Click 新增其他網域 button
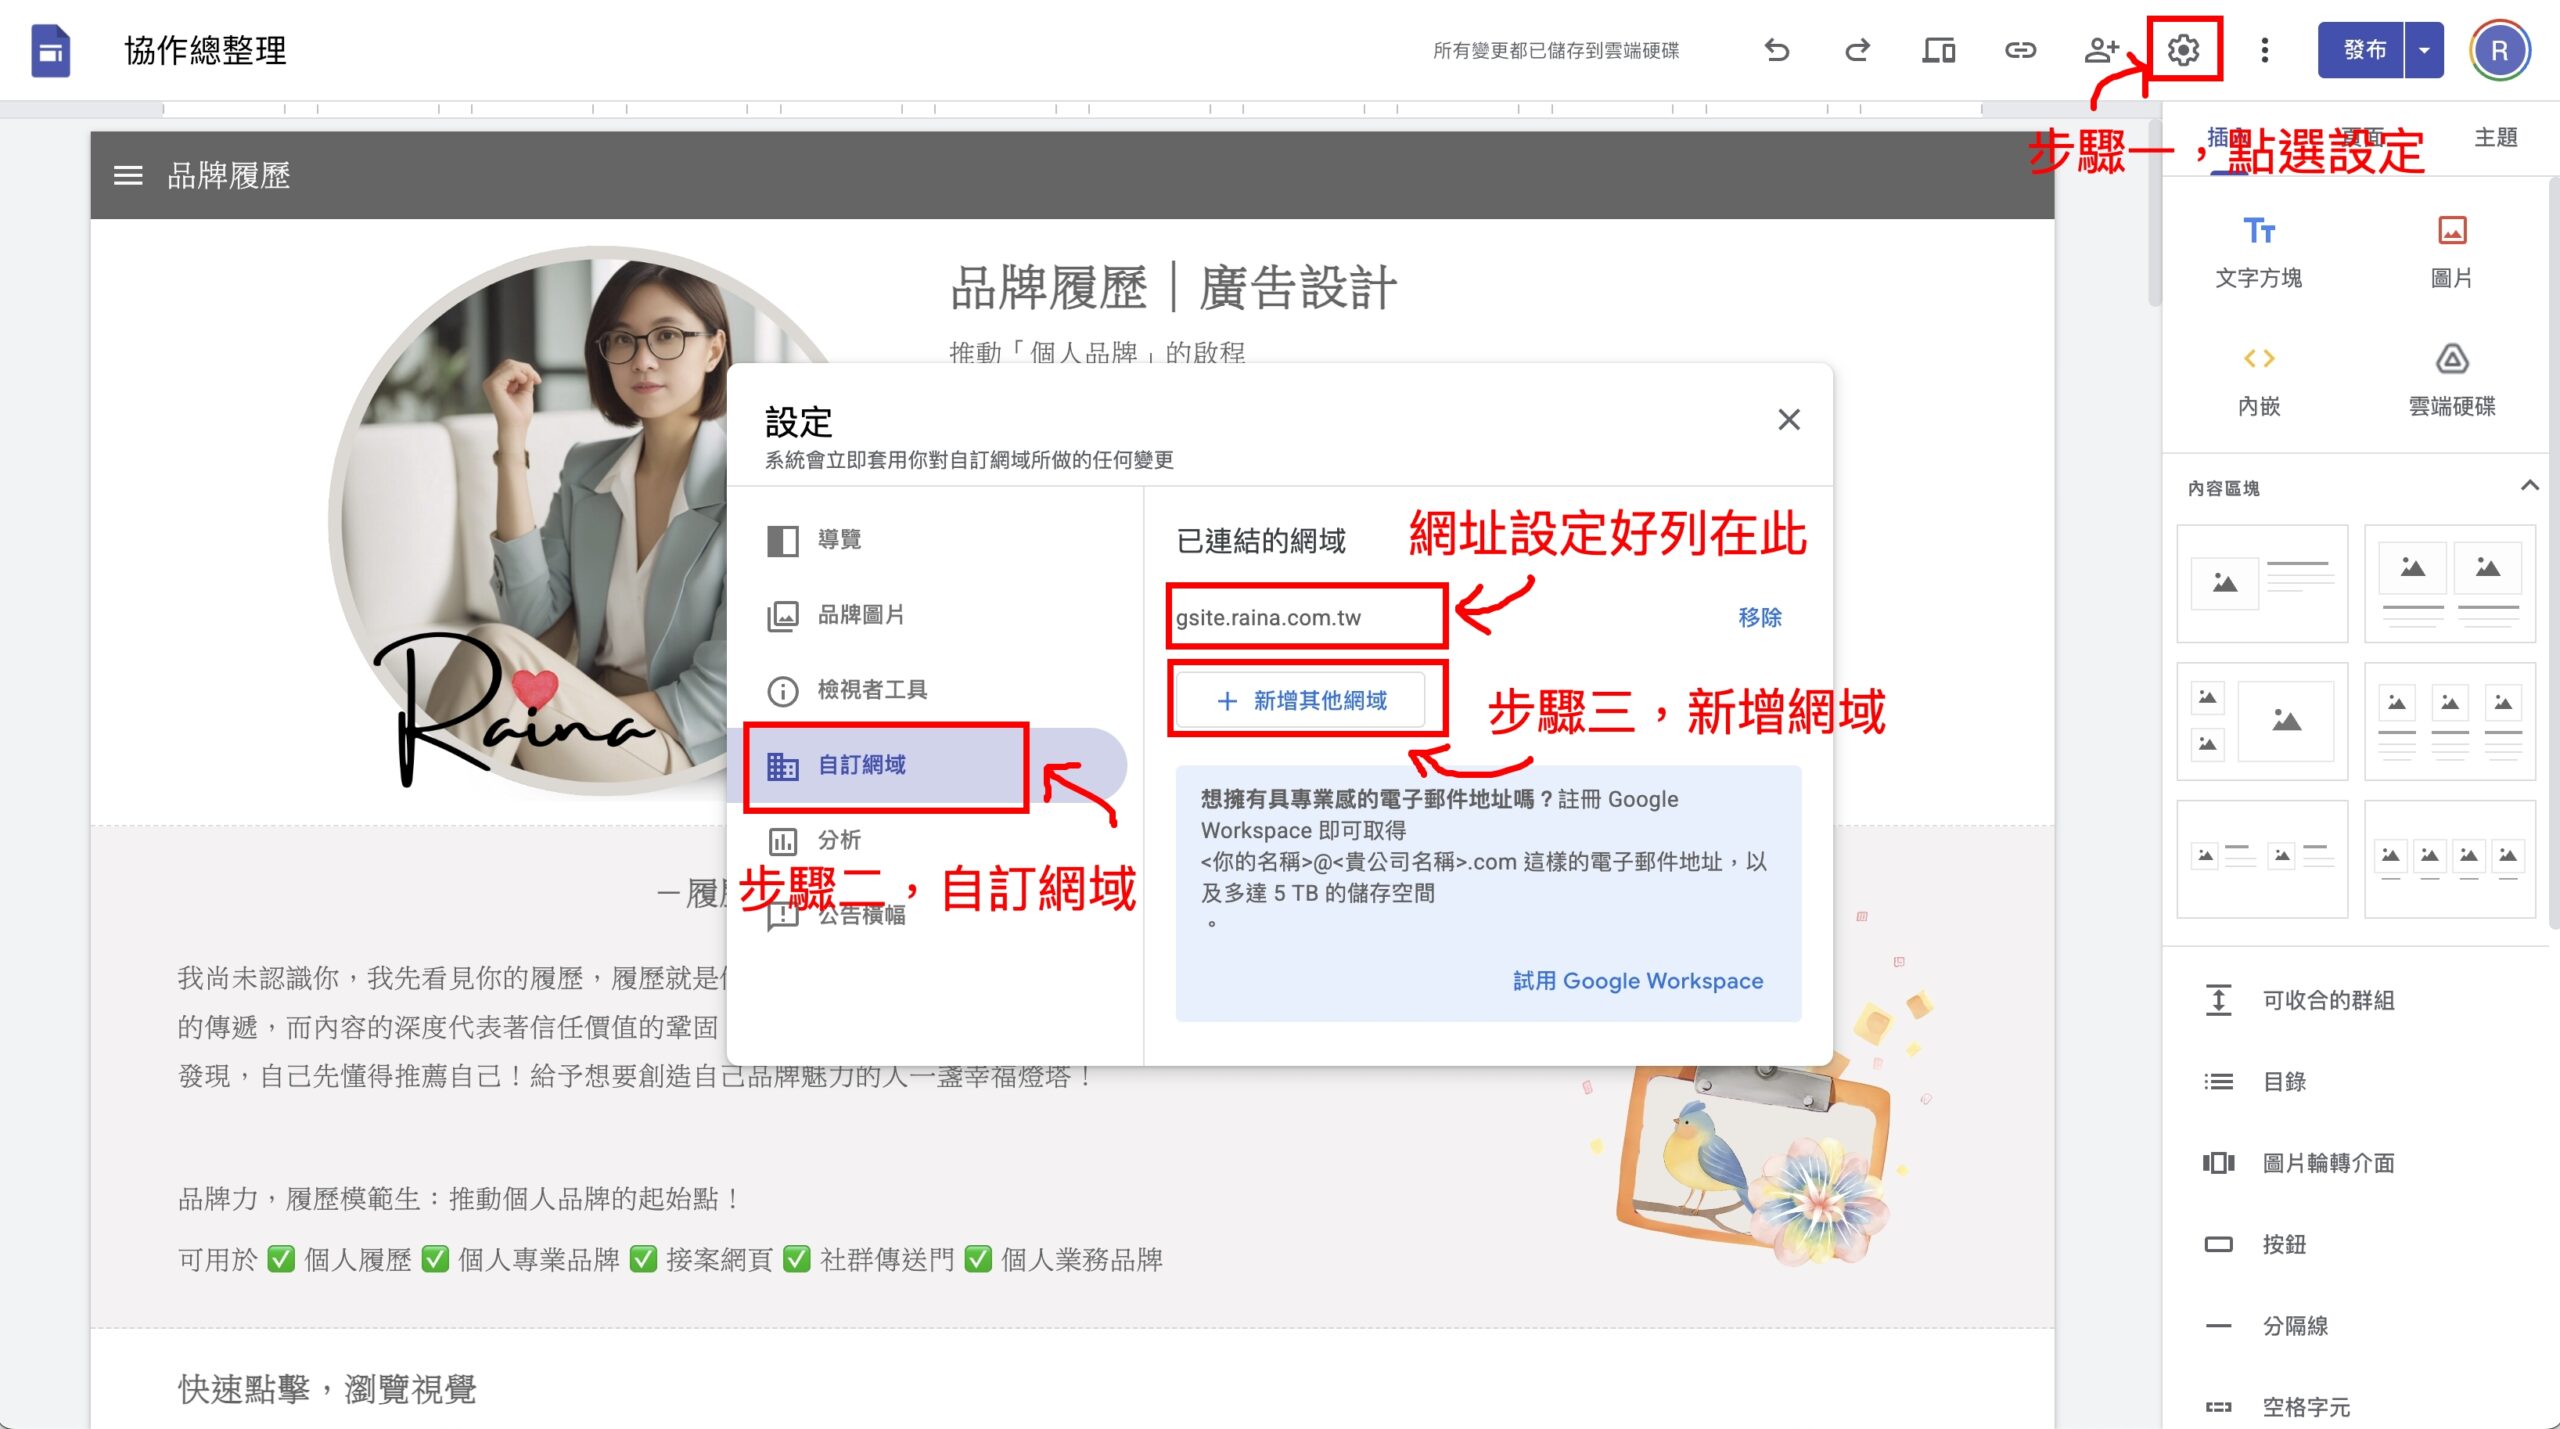The image size is (2560, 1429). [x=1302, y=700]
